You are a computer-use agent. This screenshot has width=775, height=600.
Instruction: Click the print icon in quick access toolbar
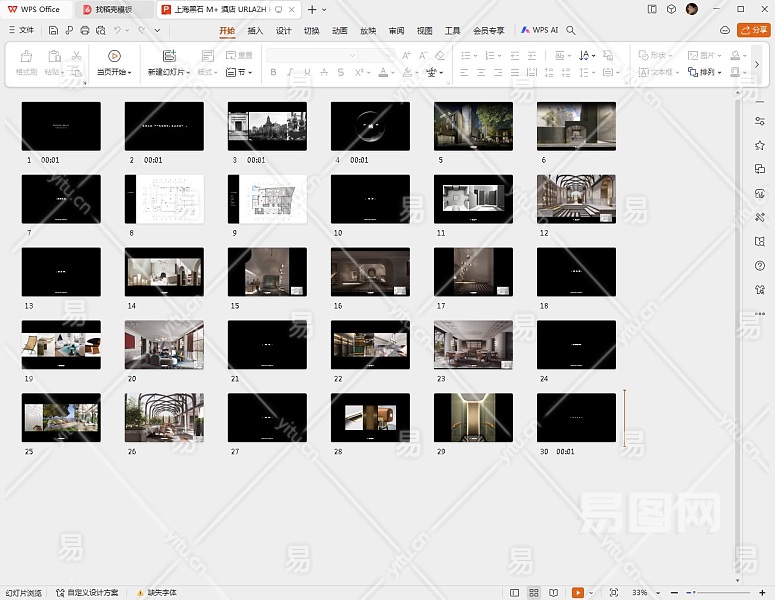85,31
